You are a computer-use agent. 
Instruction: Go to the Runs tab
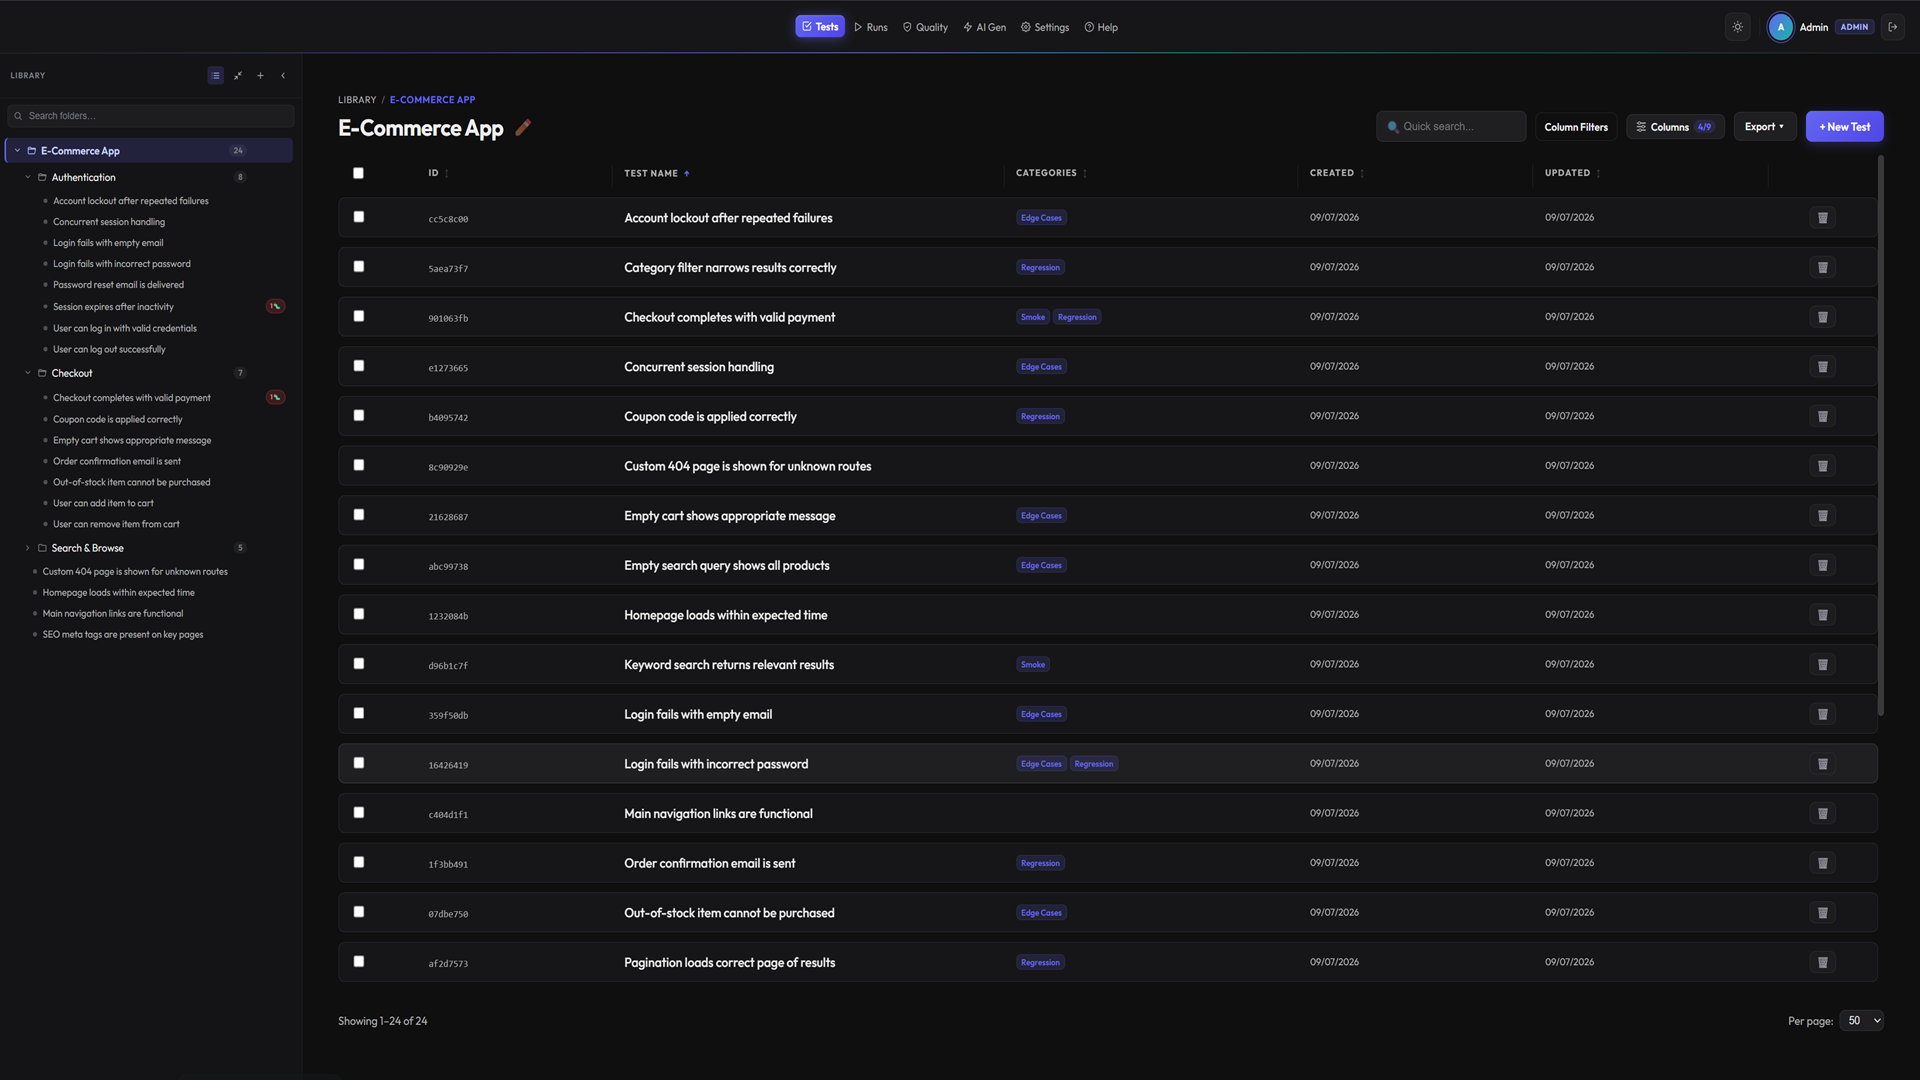[870, 27]
